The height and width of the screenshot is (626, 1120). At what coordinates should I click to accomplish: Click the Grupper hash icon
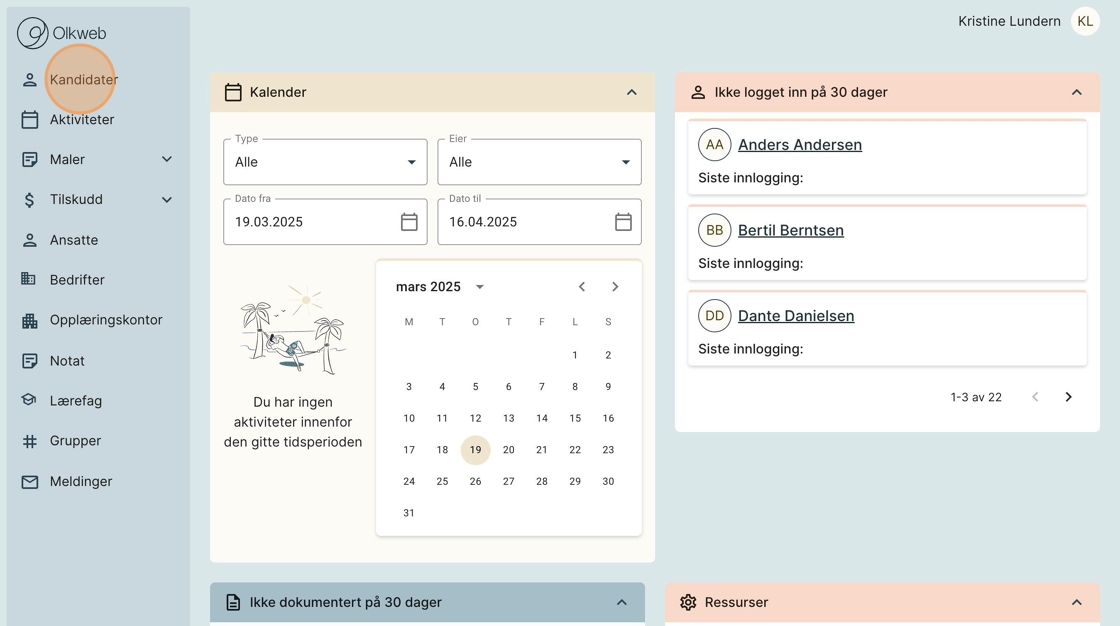[29, 442]
